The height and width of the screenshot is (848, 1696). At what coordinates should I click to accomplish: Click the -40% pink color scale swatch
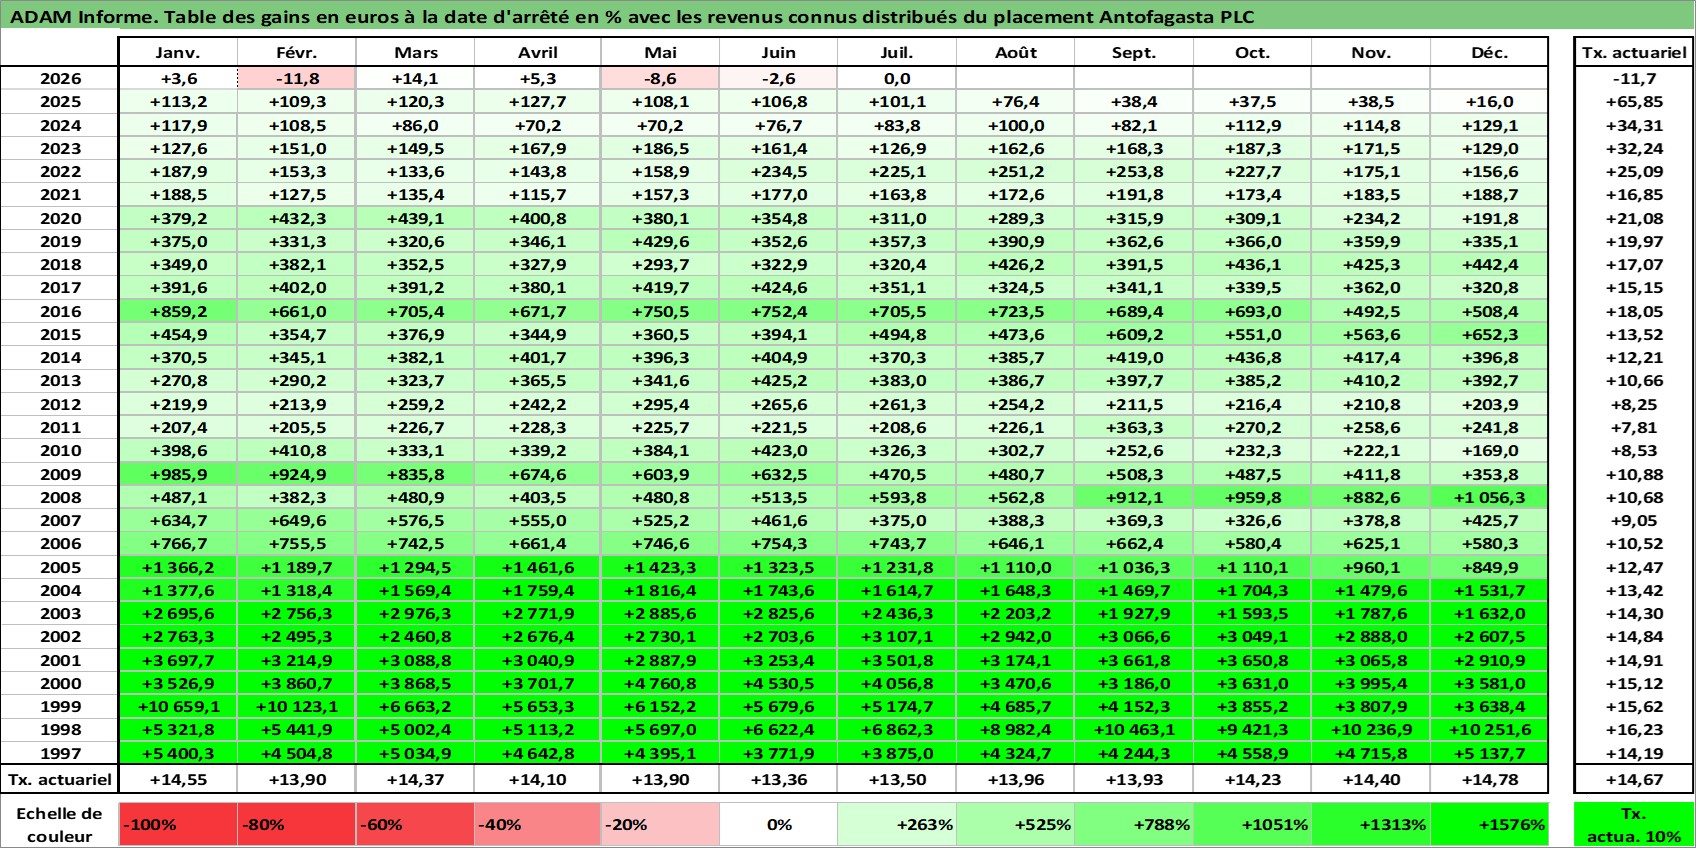(537, 824)
